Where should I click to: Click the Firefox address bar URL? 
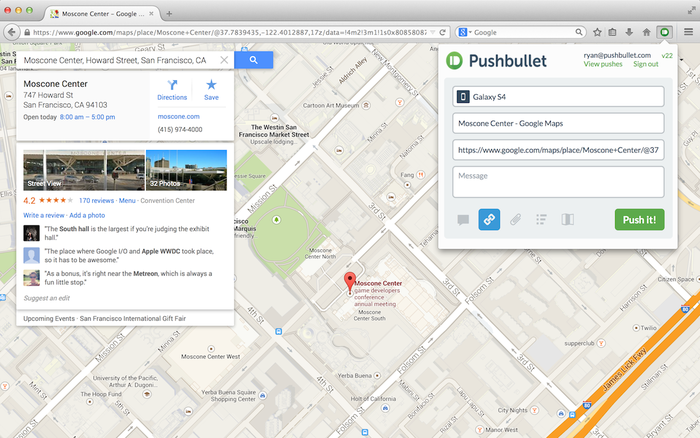click(228, 32)
